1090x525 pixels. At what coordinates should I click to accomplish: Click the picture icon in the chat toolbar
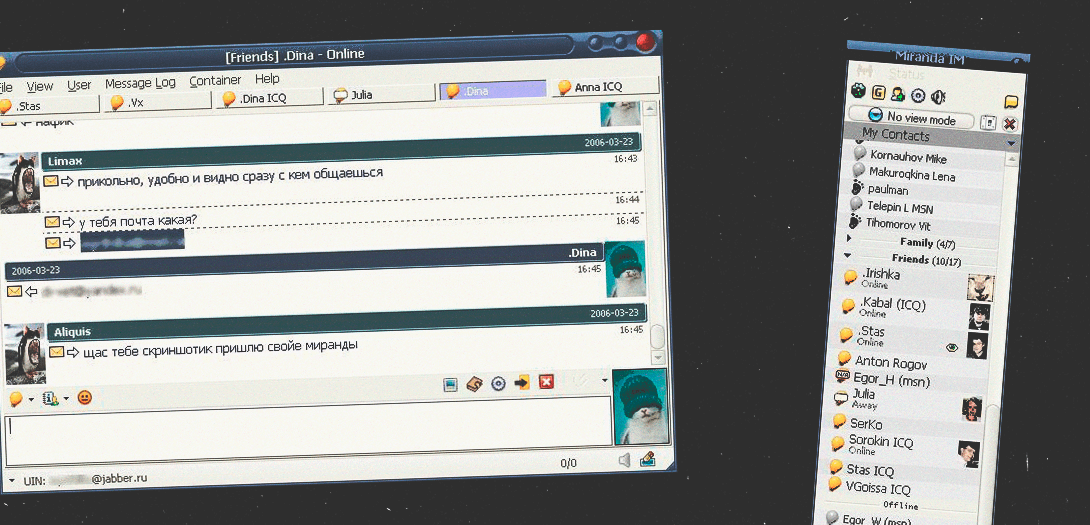(450, 384)
